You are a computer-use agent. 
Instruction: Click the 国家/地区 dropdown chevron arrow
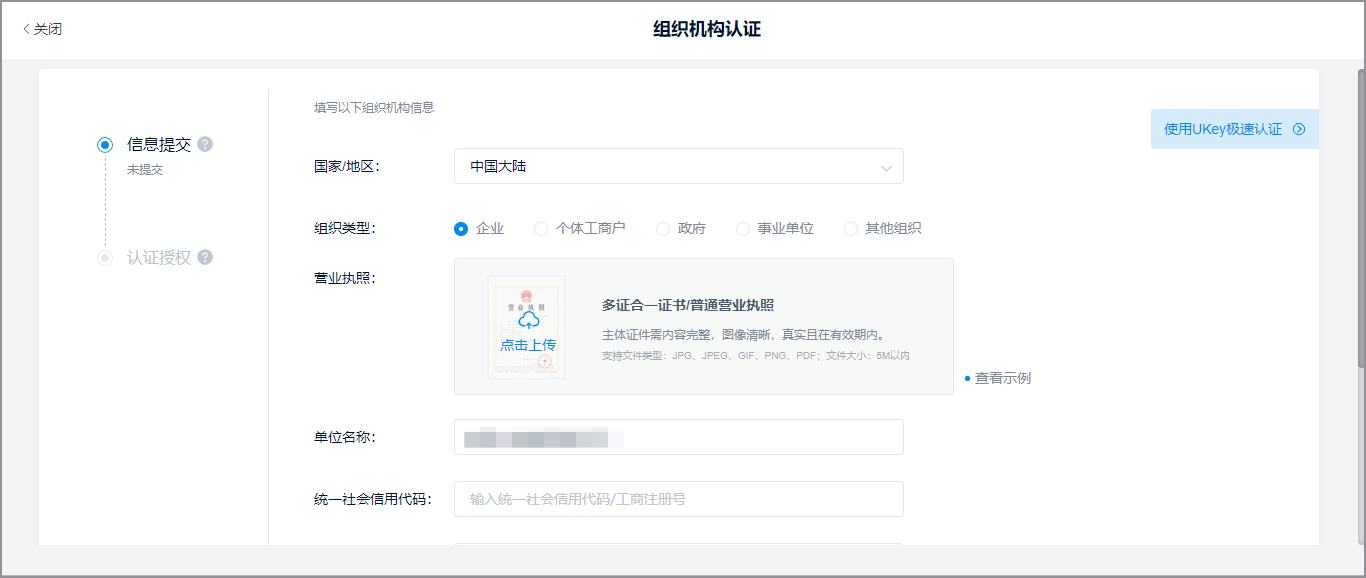coord(886,168)
